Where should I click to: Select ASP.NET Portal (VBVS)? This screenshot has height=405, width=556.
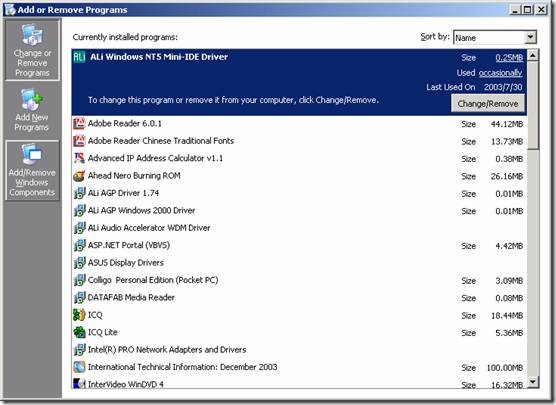[x=129, y=245]
